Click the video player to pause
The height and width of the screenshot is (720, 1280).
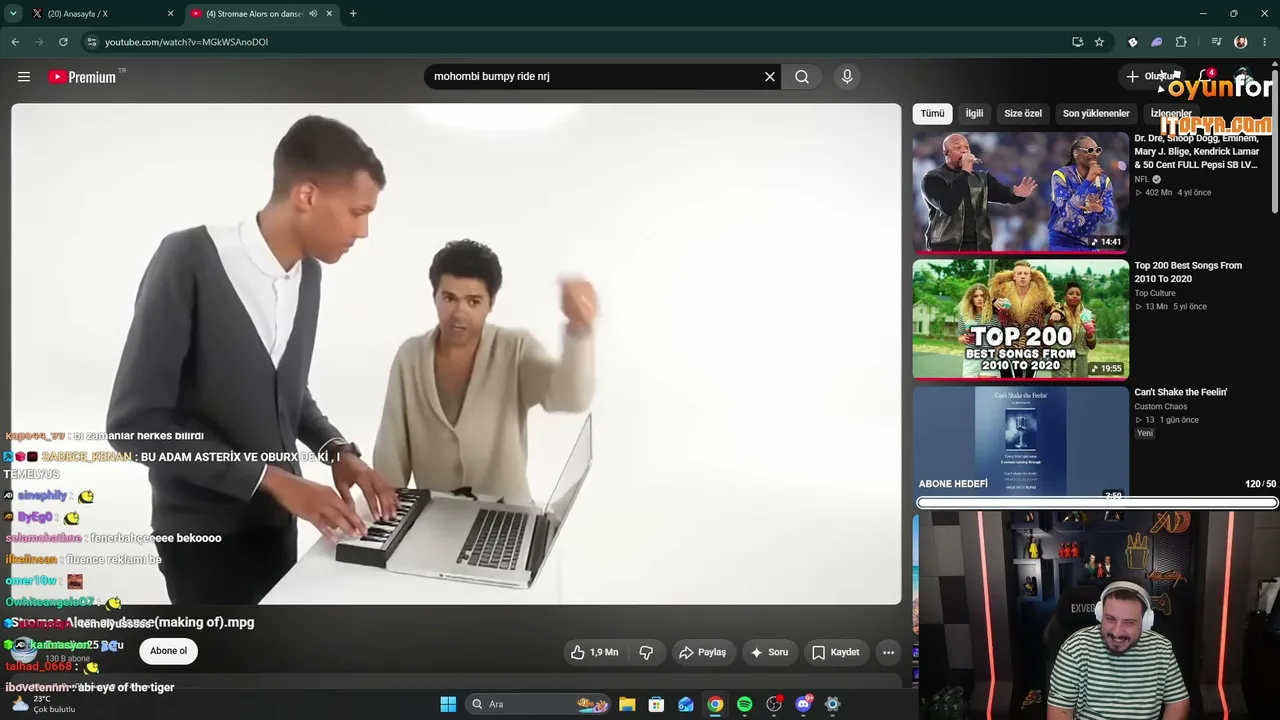[x=456, y=354]
